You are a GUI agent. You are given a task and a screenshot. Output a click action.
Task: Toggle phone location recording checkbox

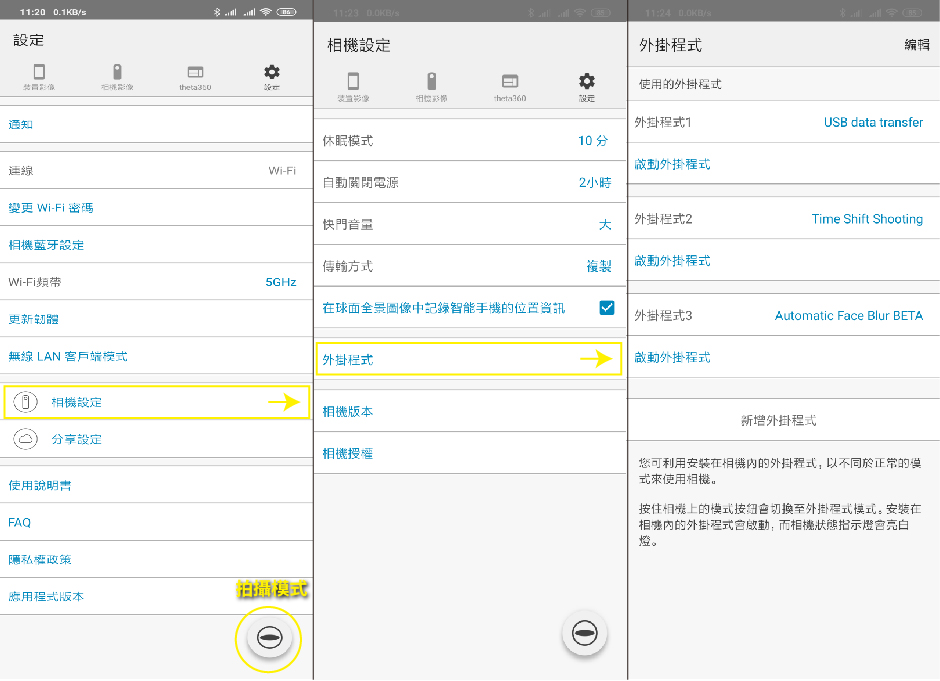(x=606, y=308)
